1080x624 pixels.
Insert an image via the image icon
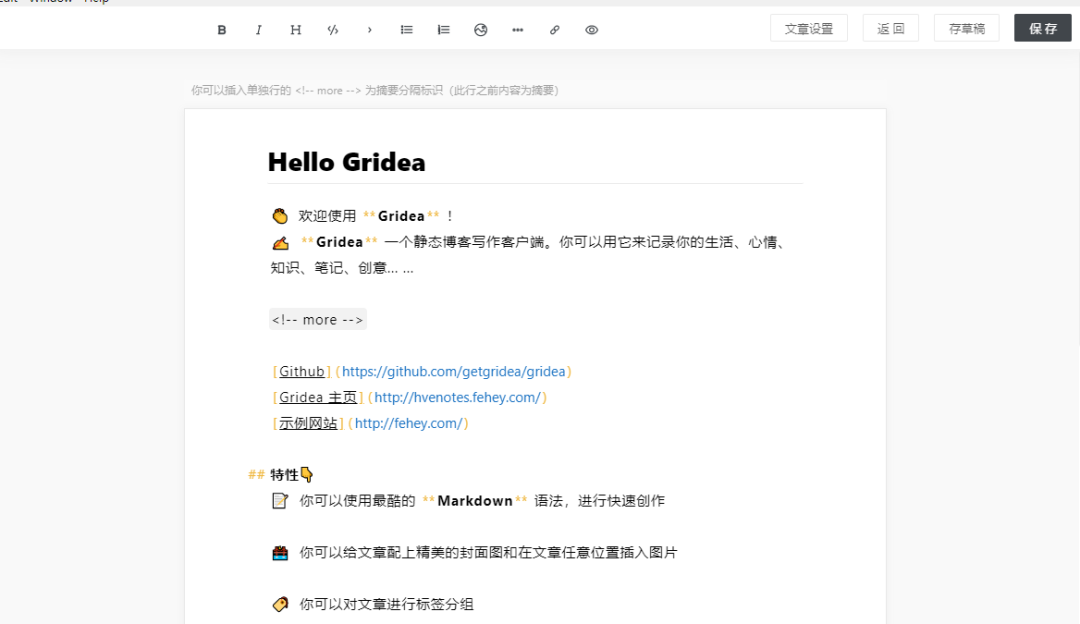click(481, 30)
